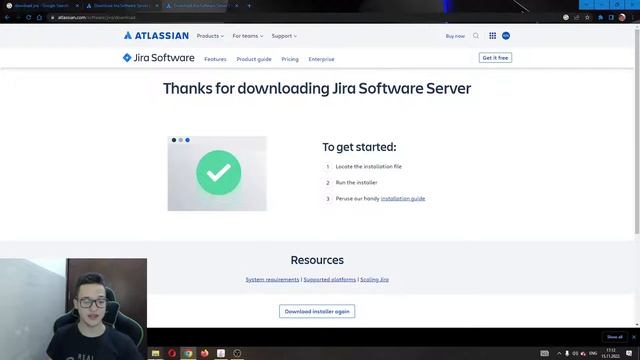Click Show all downloads button
Viewport: 640px width, 360px height.
(x=615, y=337)
